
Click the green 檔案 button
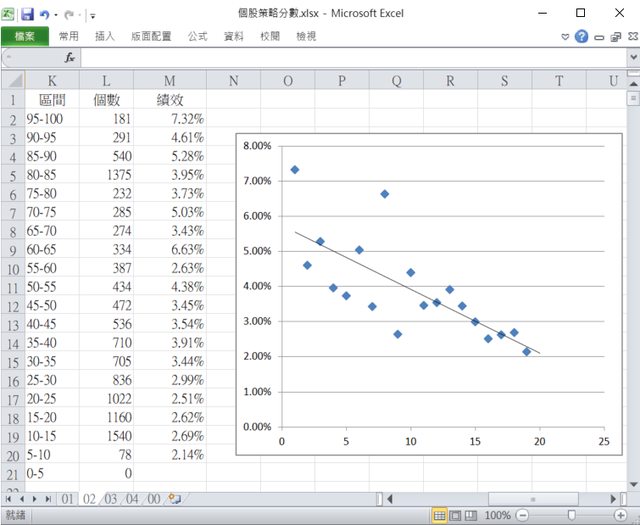[x=24, y=36]
